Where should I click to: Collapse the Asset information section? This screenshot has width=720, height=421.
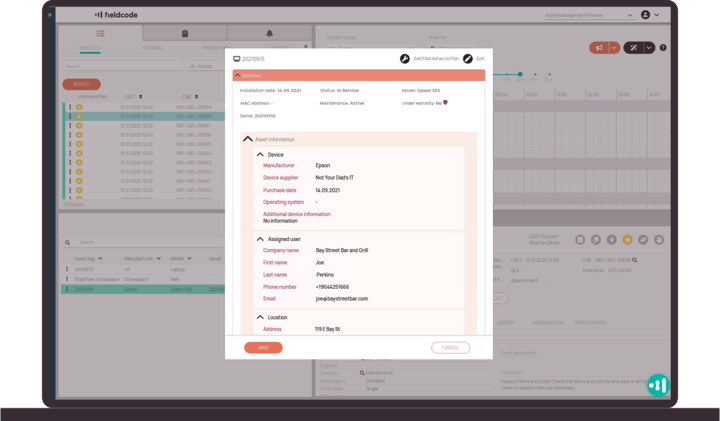coord(248,139)
